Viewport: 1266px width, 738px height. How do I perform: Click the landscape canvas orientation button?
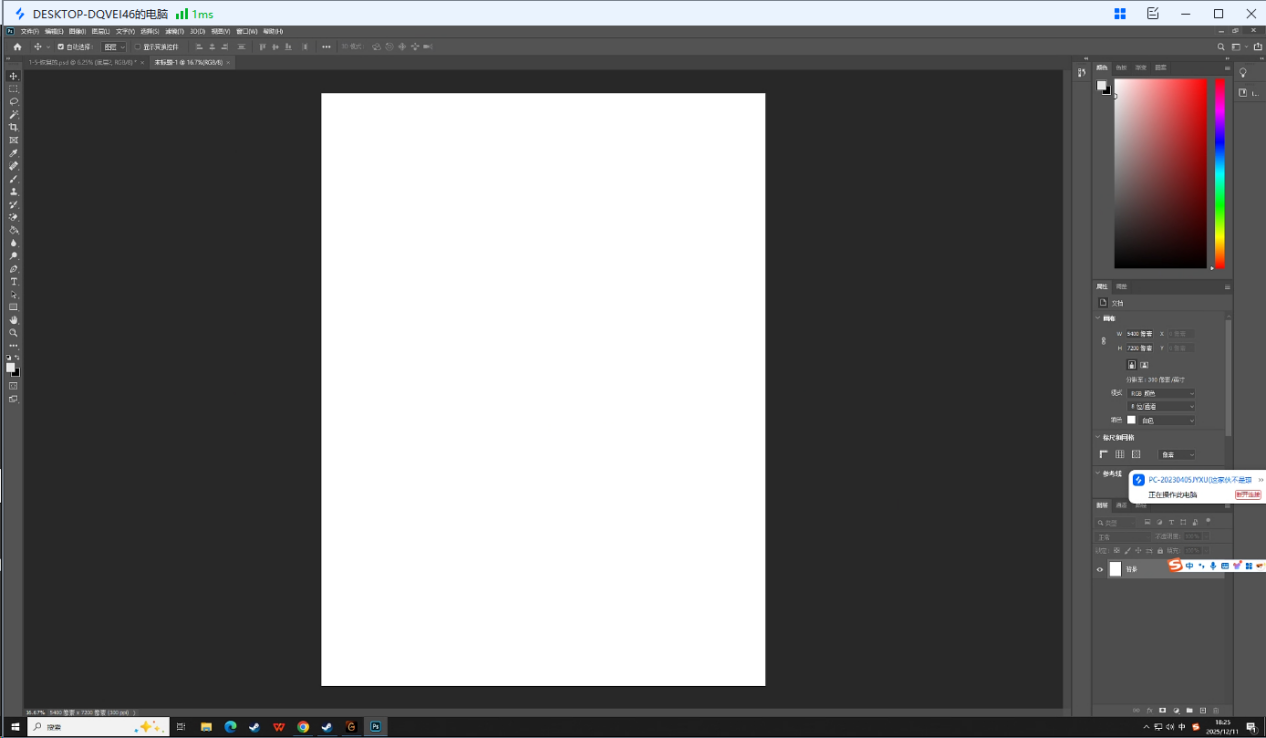[1144, 365]
